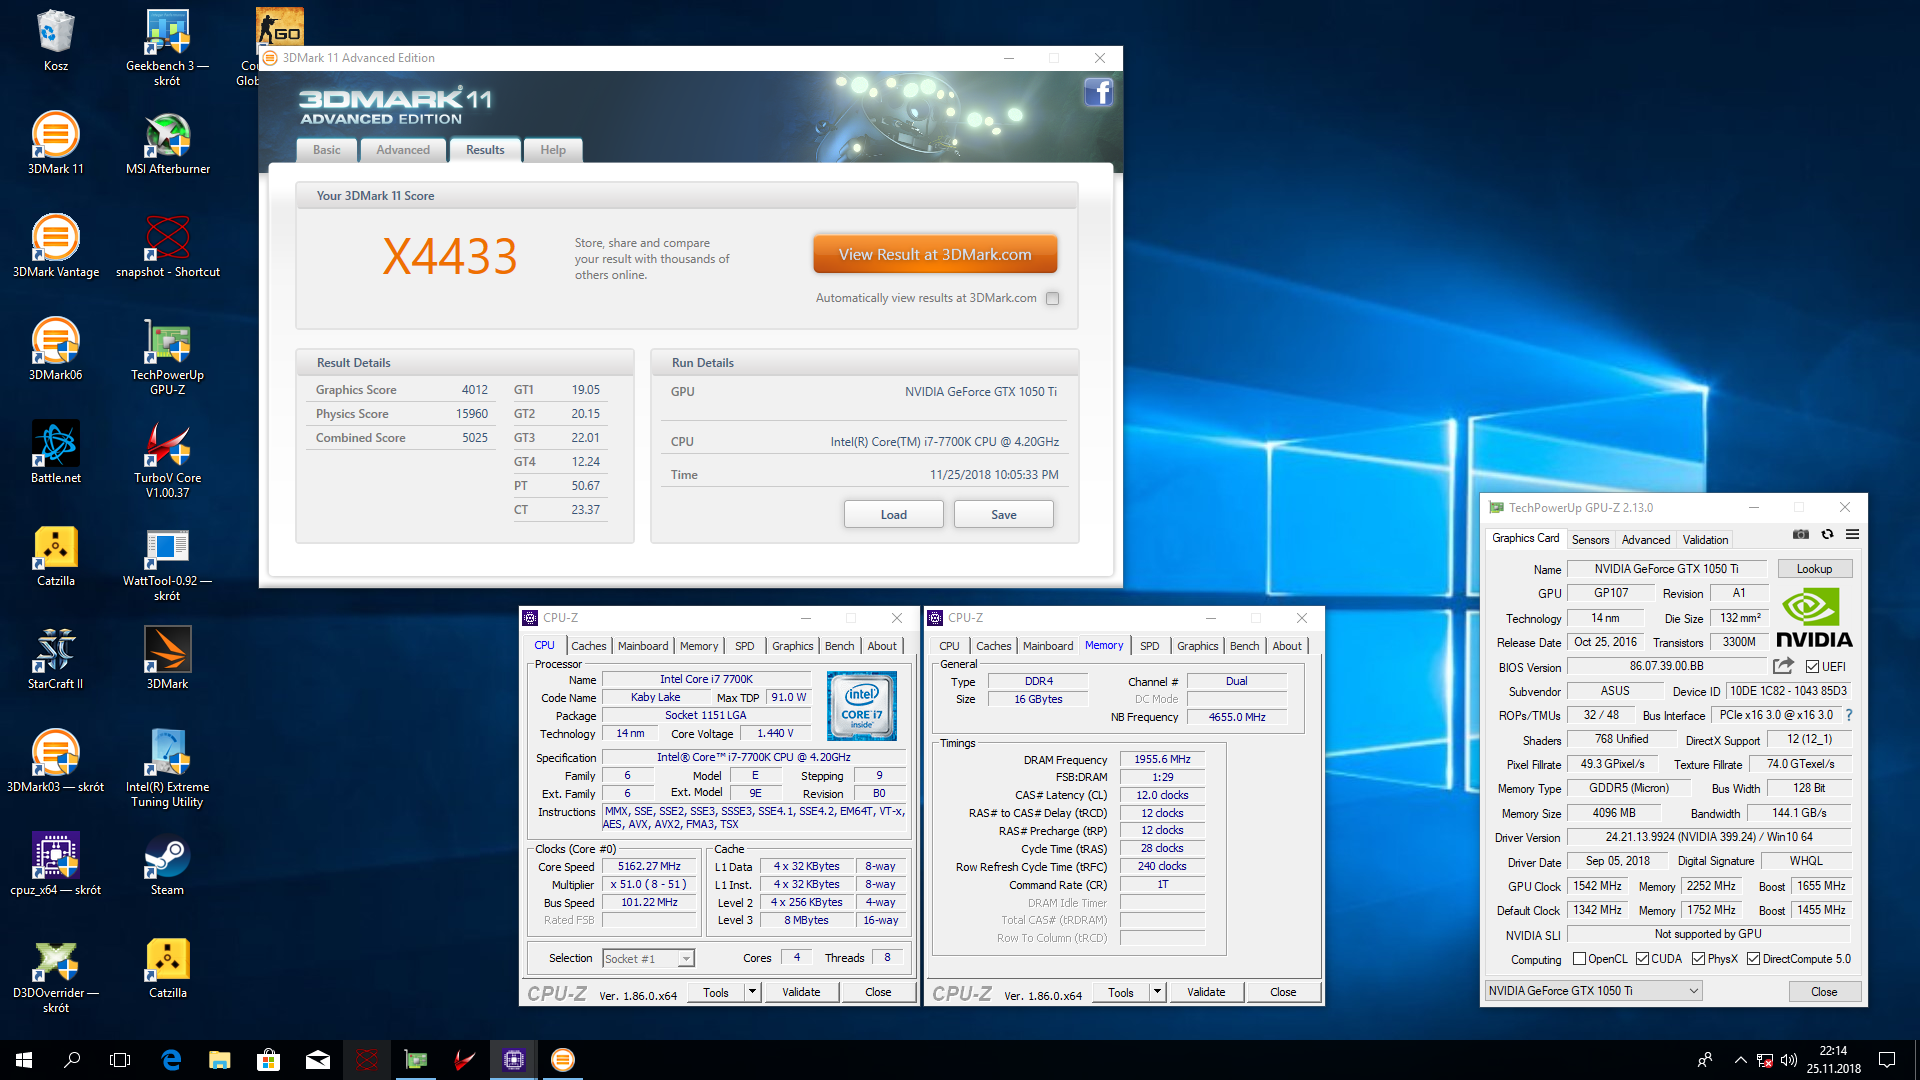Open 3DMark 11 desktop shortcut
Screen dimensions: 1920x1080
tap(56, 143)
